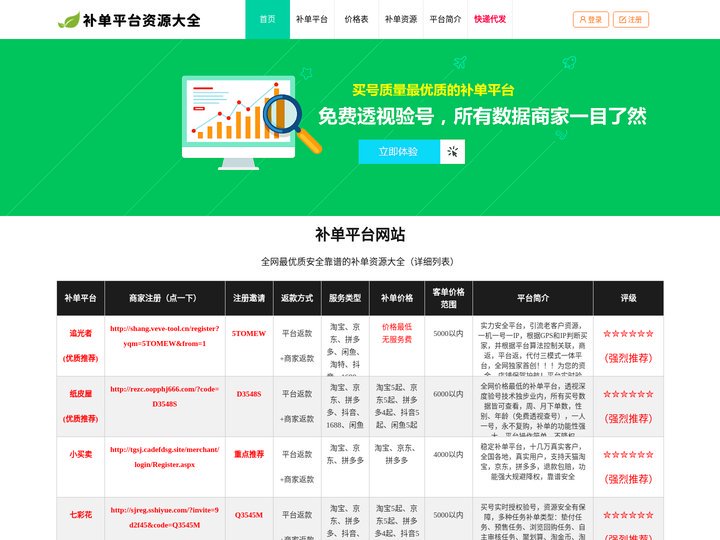Click the star rating in 纸皮屋 row
This screenshot has width=720, height=540.
pos(629,394)
